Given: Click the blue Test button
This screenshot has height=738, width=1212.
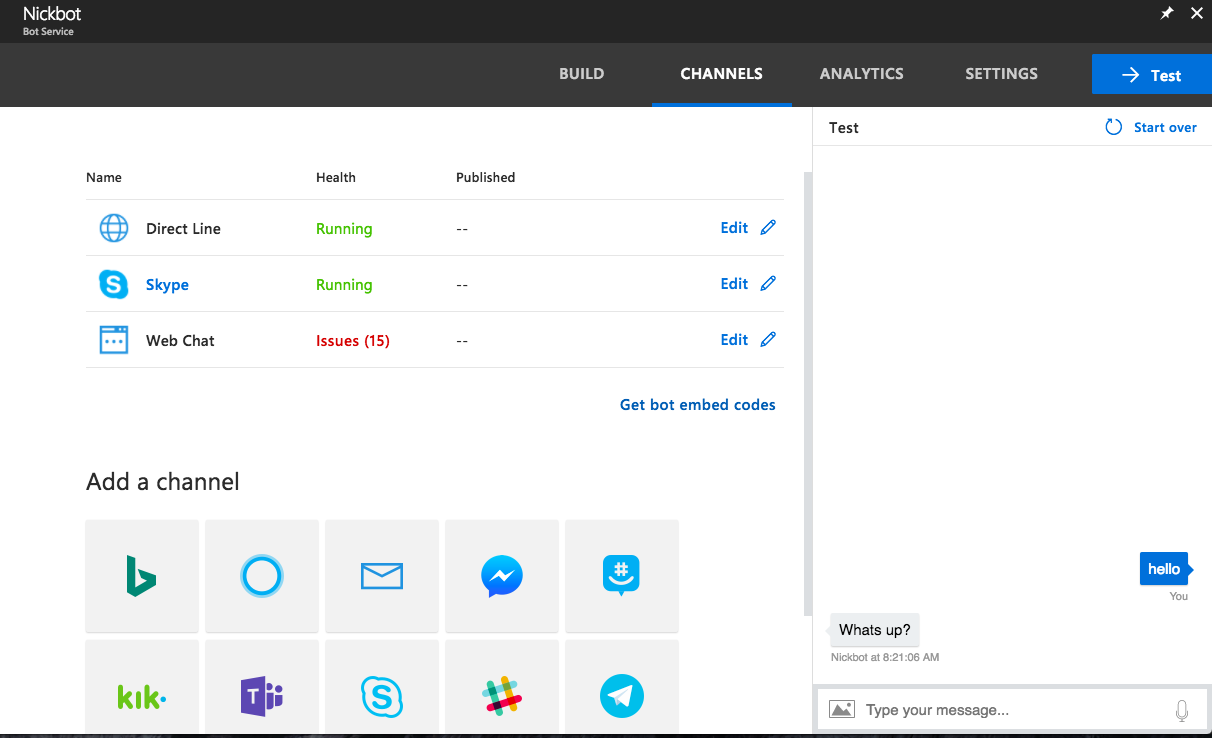Looking at the screenshot, I should [1152, 75].
